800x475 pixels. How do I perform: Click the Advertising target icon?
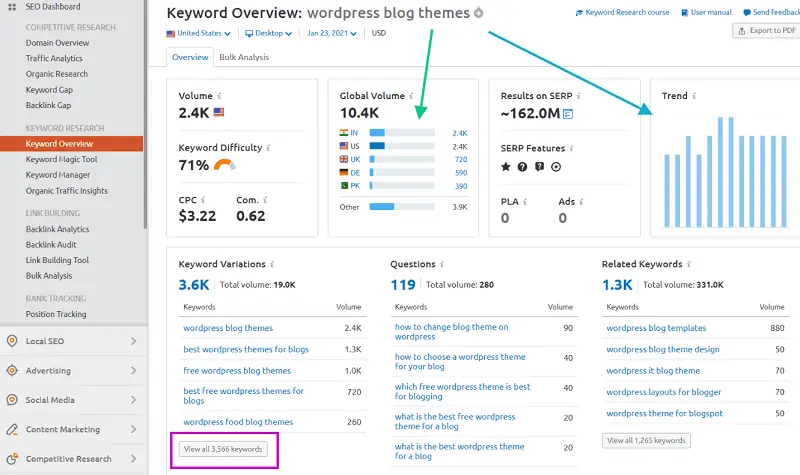(12, 370)
